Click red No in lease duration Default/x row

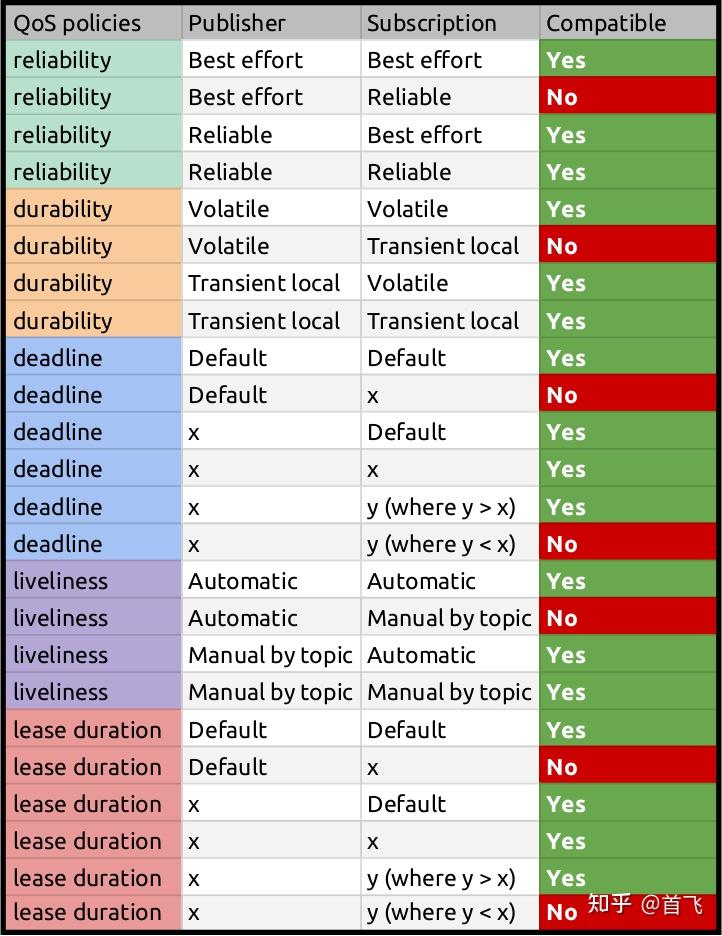(x=628, y=767)
